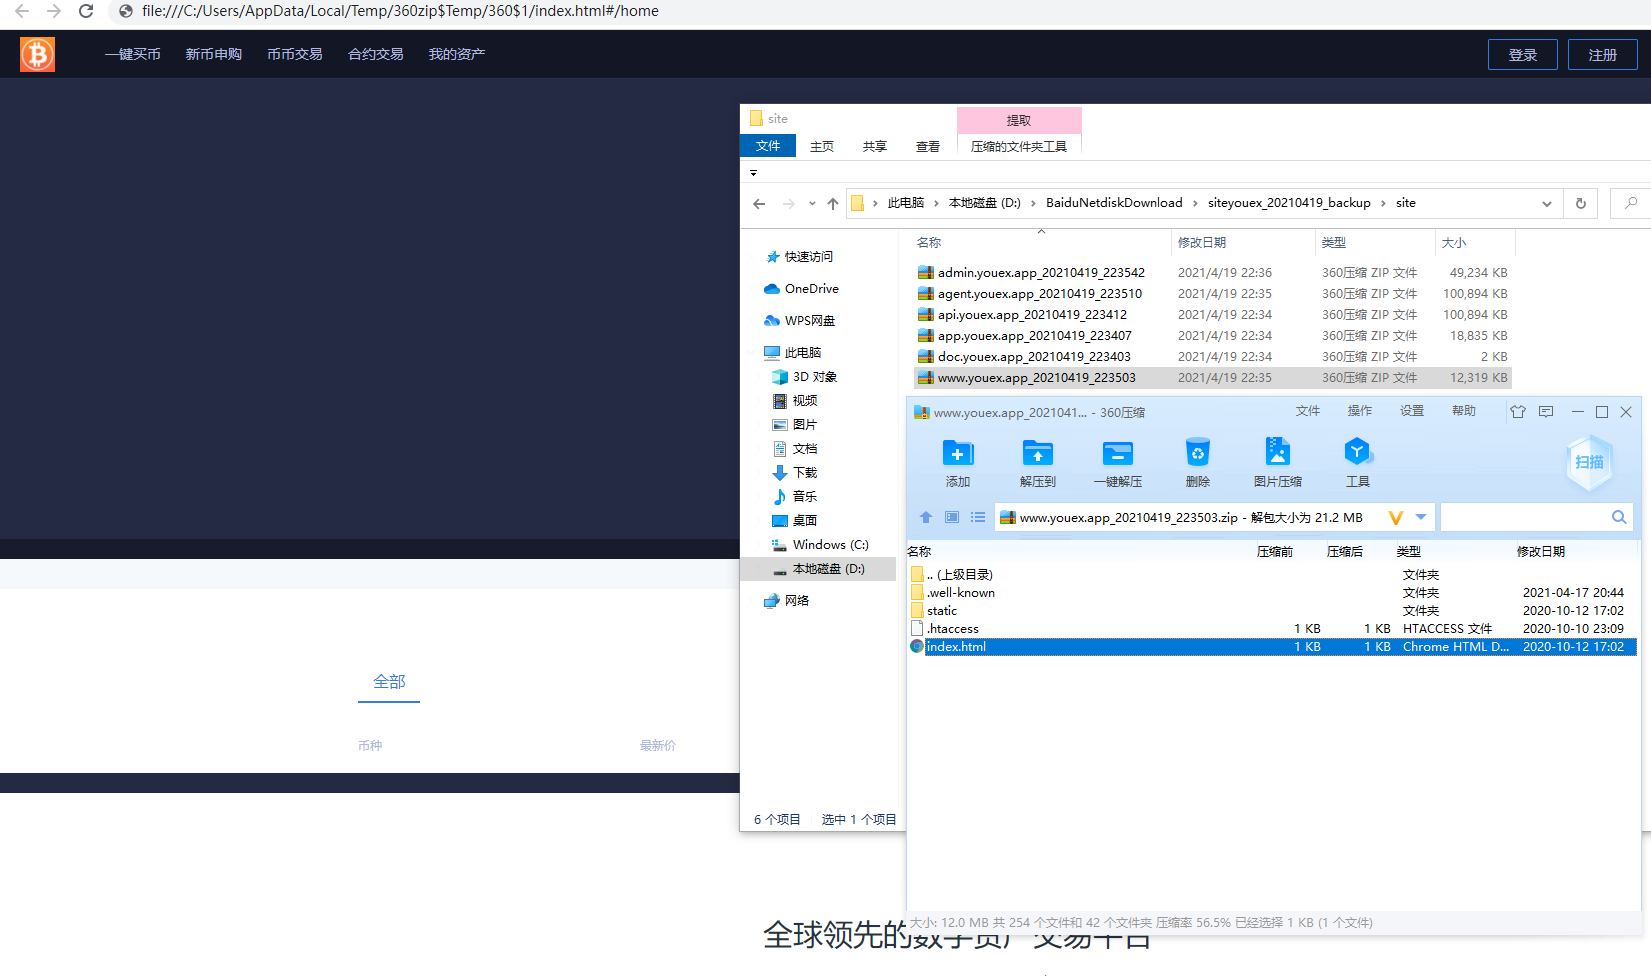The width and height of the screenshot is (1651, 976).
Task: Open the 我的资产 nav link
Action: tap(457, 54)
